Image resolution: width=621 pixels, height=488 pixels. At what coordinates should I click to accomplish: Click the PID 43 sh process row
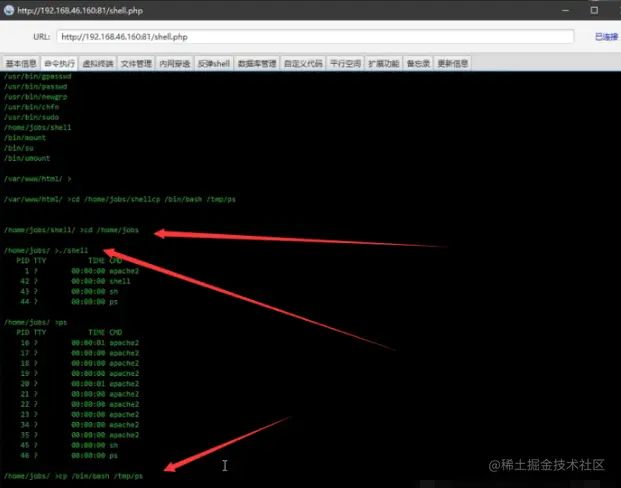pyautogui.click(x=69, y=292)
